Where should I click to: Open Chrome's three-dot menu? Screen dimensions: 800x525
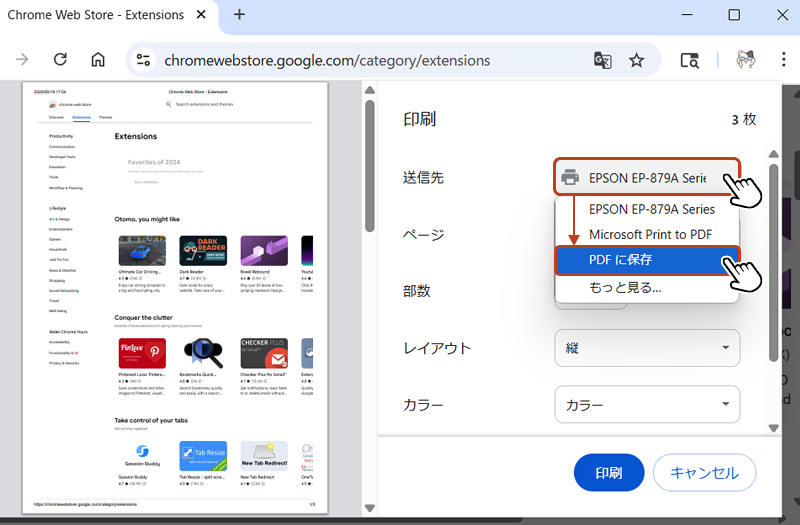[x=784, y=60]
